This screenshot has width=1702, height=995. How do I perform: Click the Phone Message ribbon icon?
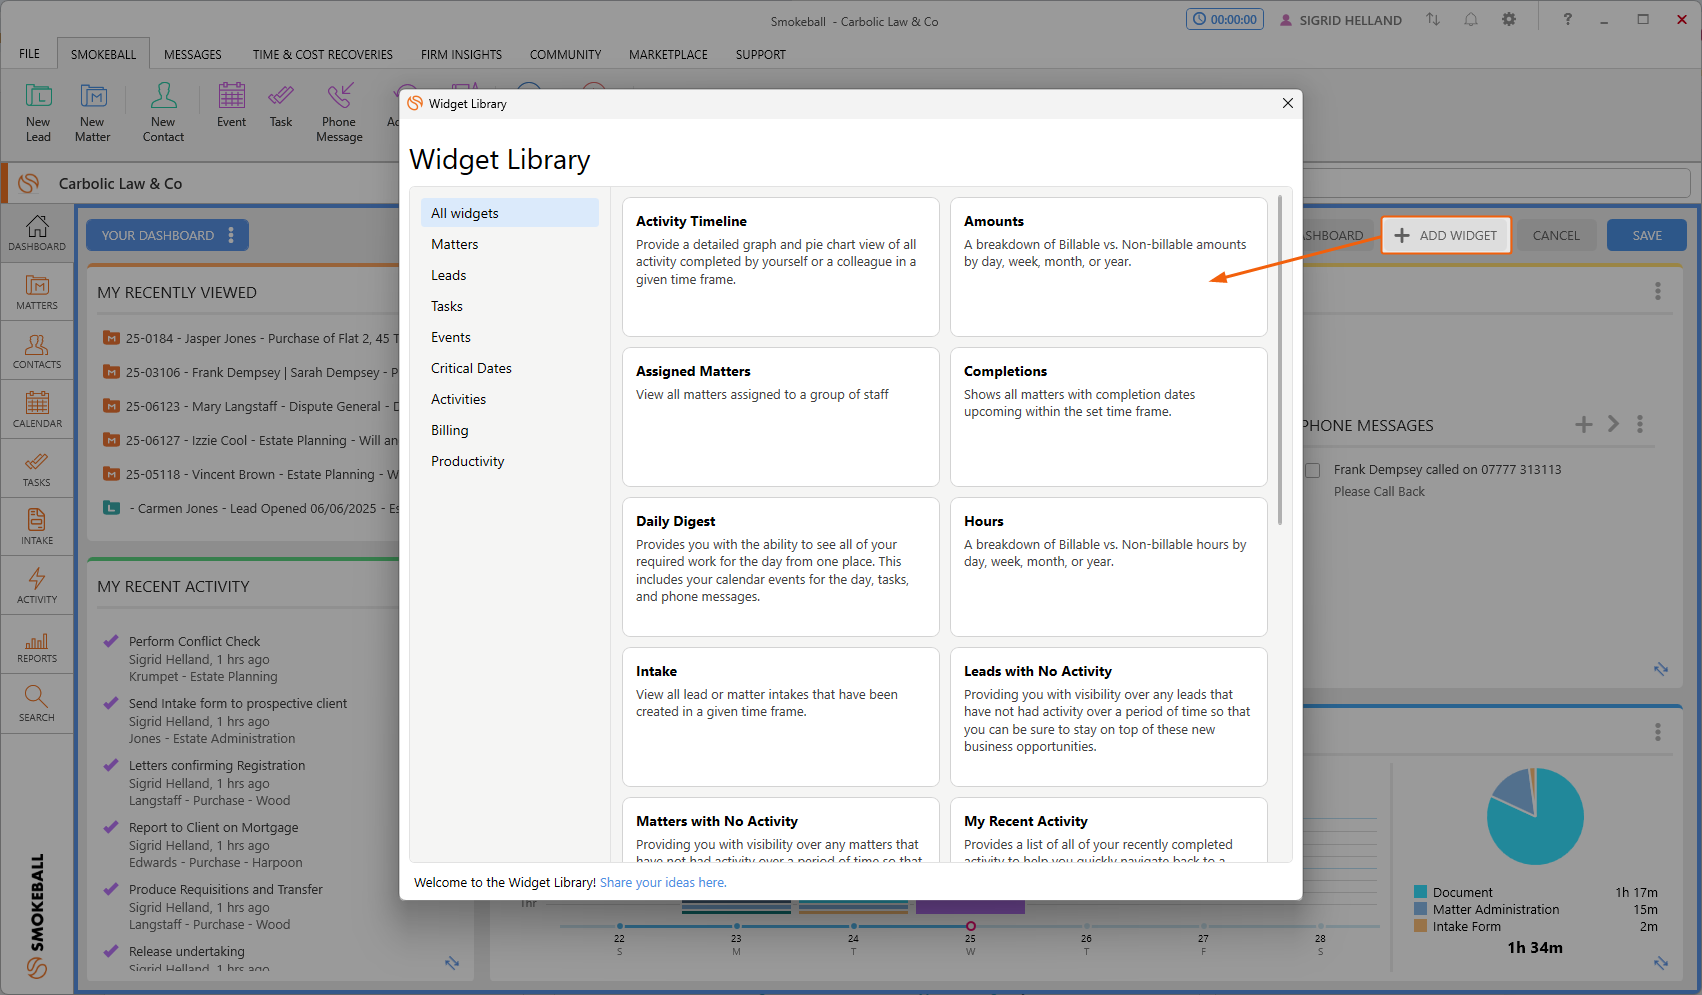(339, 112)
